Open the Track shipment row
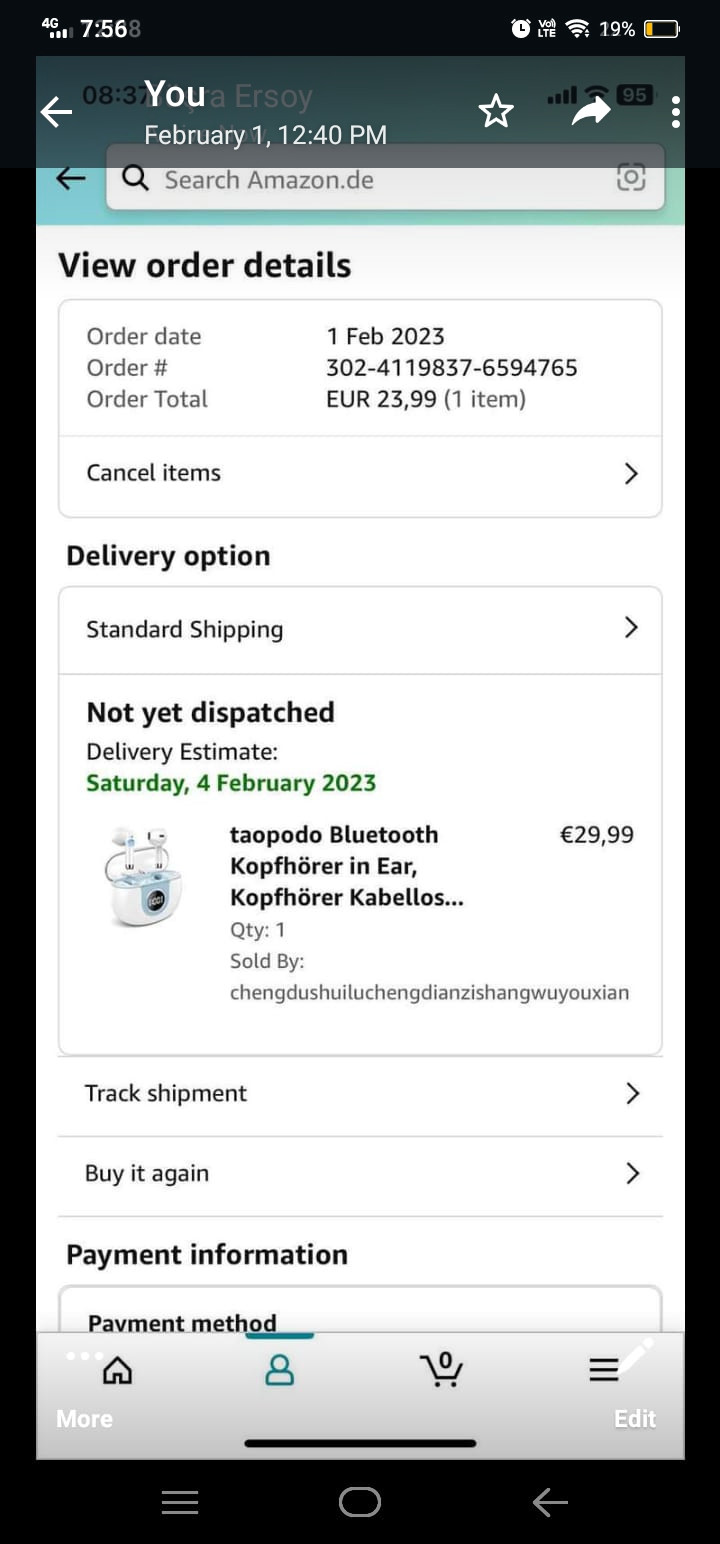 360,1094
